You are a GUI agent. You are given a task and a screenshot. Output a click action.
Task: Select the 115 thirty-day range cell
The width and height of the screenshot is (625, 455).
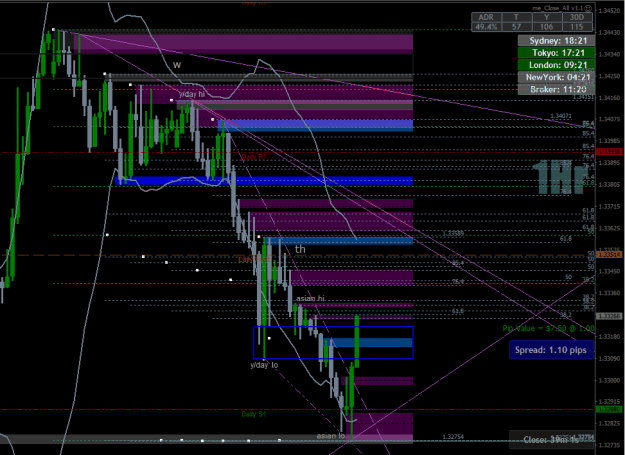click(577, 27)
